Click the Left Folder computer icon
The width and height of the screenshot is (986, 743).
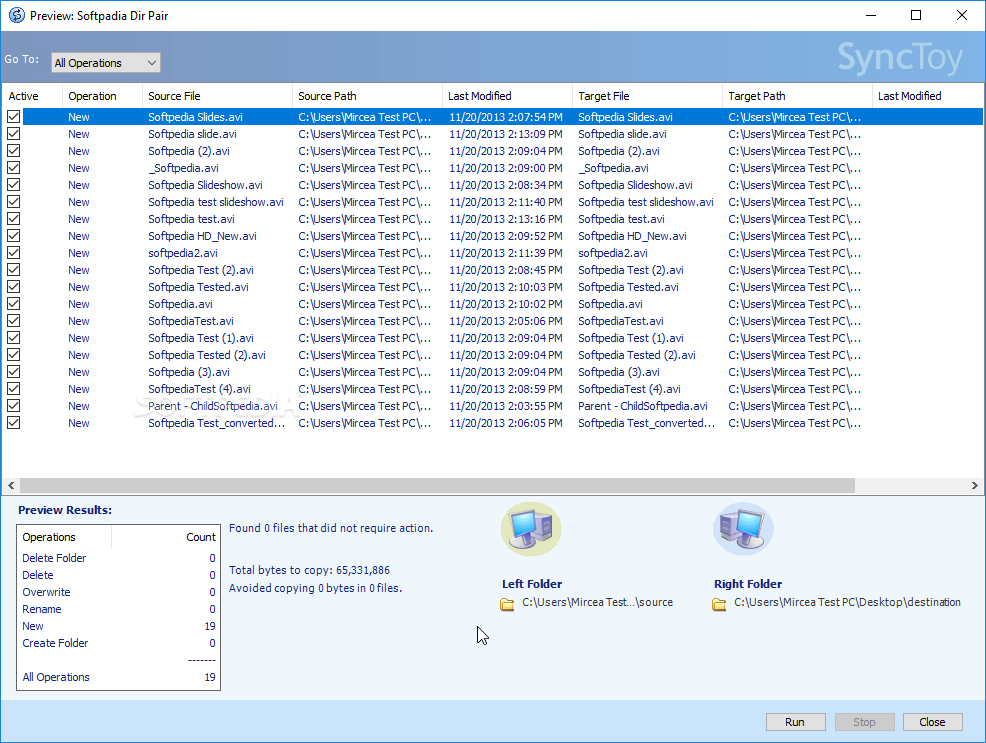[531, 529]
